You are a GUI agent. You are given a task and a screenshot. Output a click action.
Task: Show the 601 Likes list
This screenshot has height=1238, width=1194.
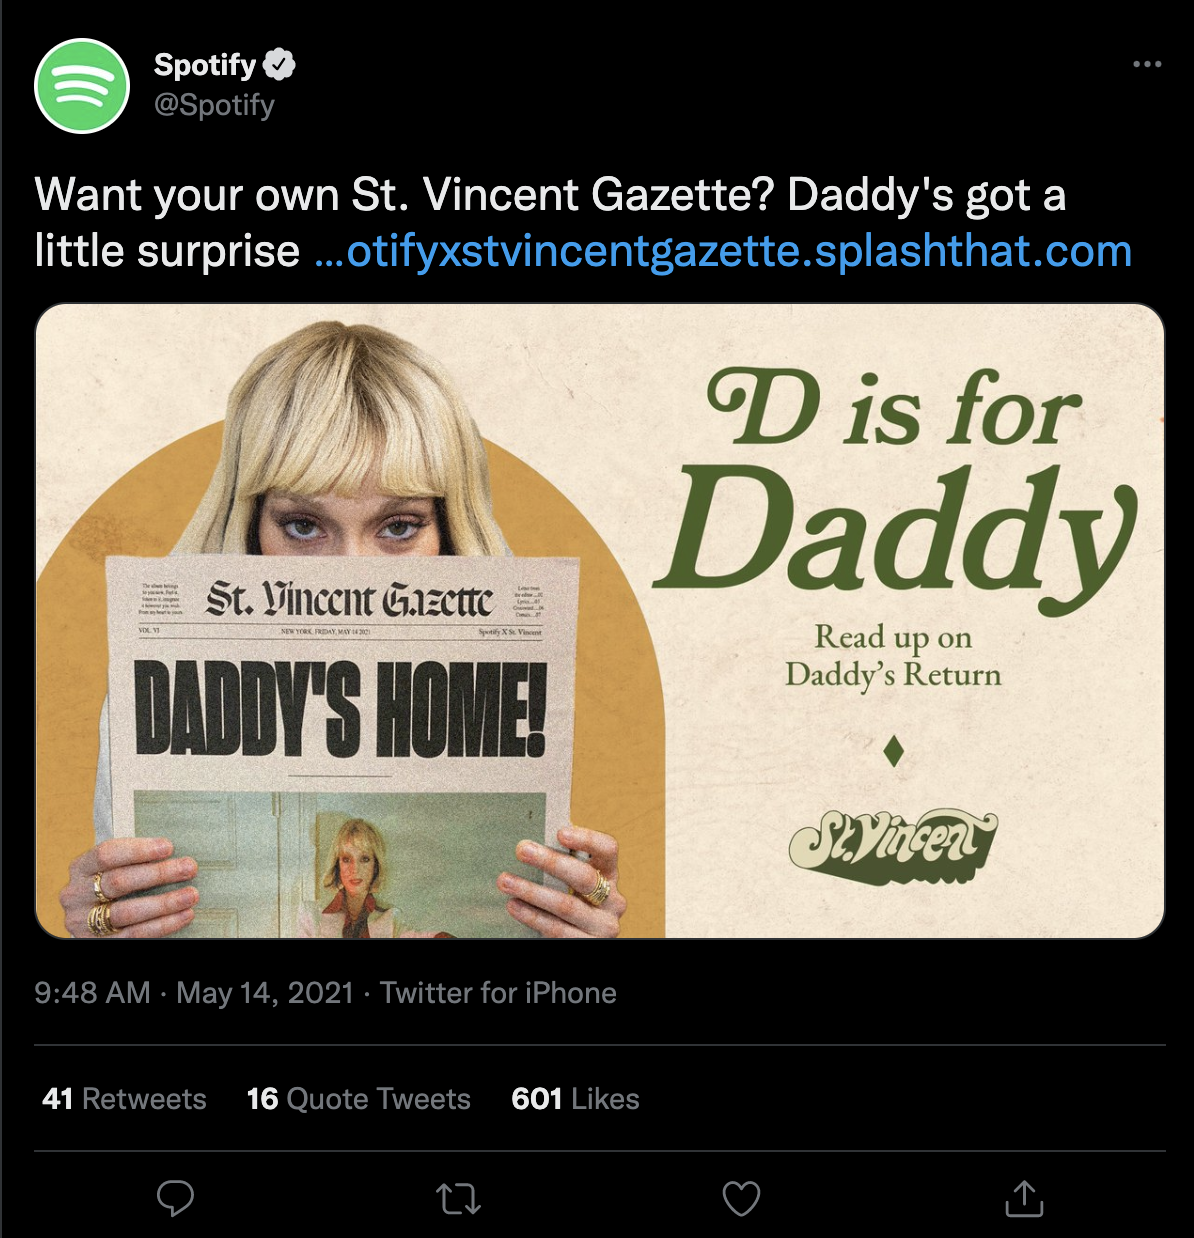coord(575,1099)
